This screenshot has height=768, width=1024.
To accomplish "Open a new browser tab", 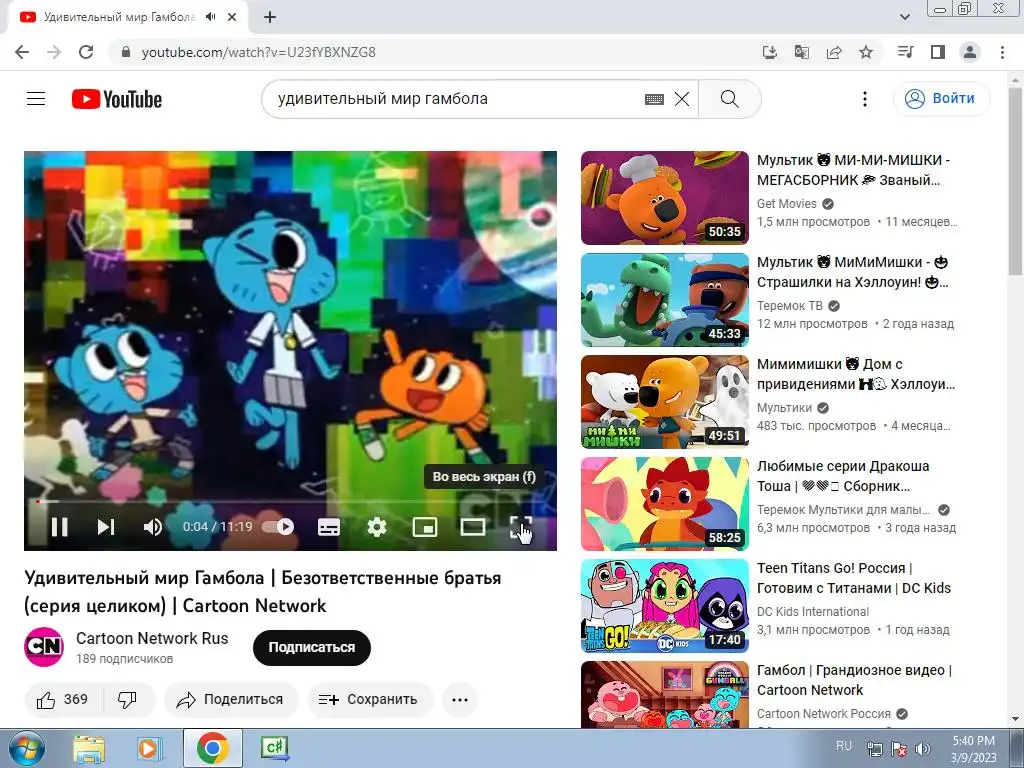I will (x=270, y=18).
